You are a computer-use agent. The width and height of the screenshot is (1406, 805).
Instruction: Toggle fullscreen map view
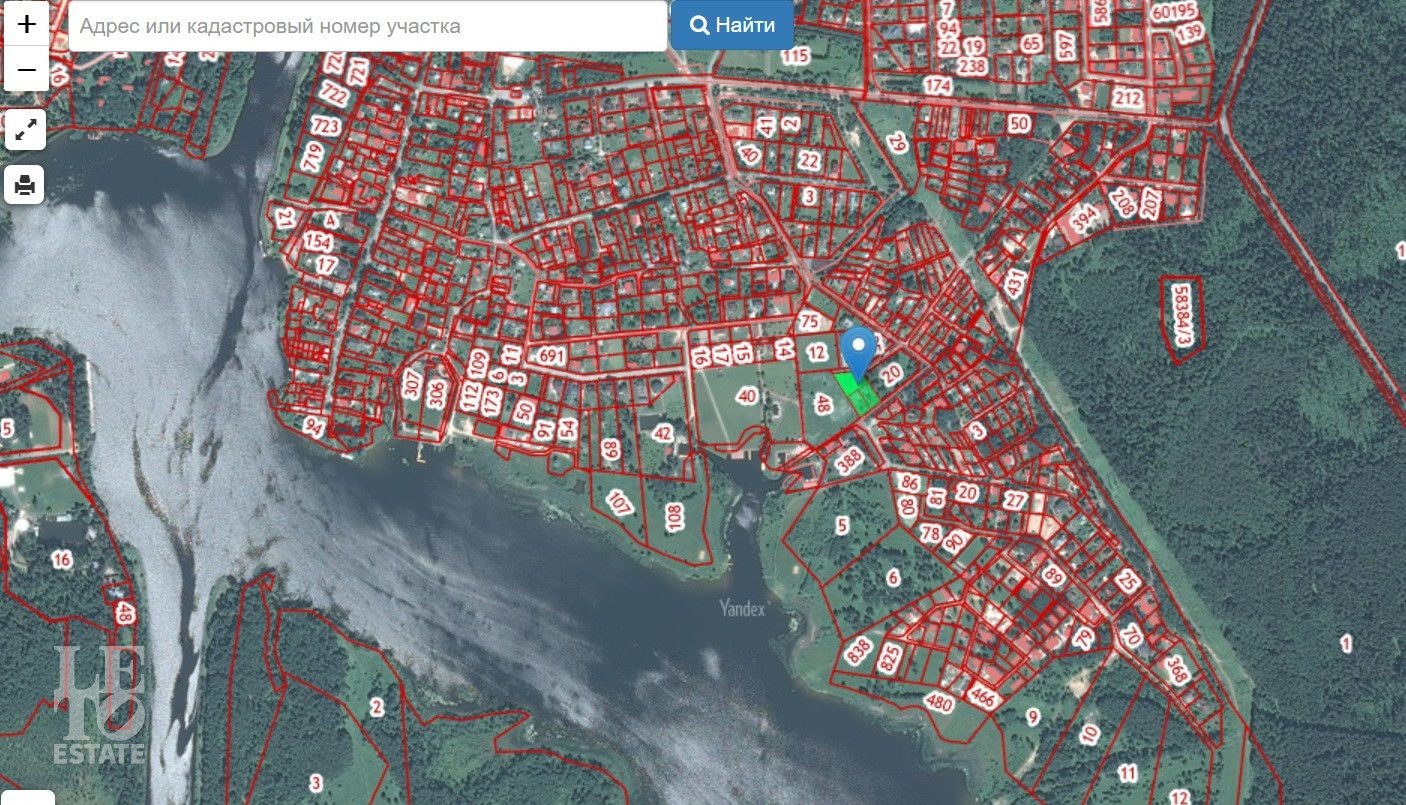[26, 129]
